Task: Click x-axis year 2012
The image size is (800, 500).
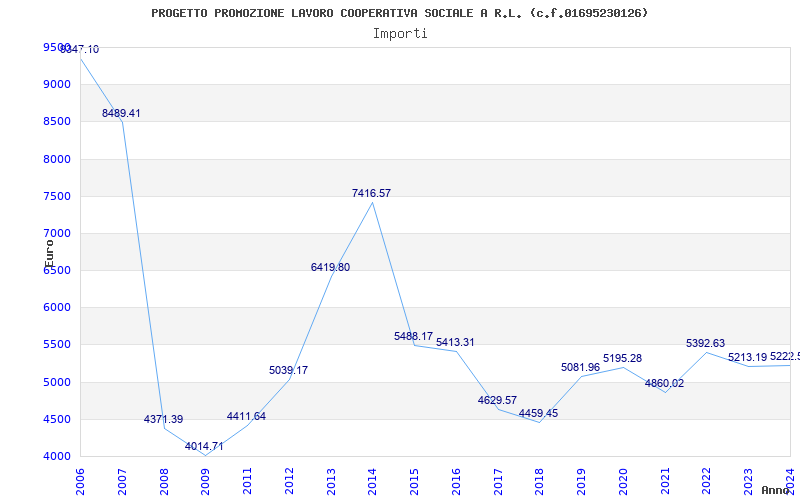Action: [x=289, y=482]
